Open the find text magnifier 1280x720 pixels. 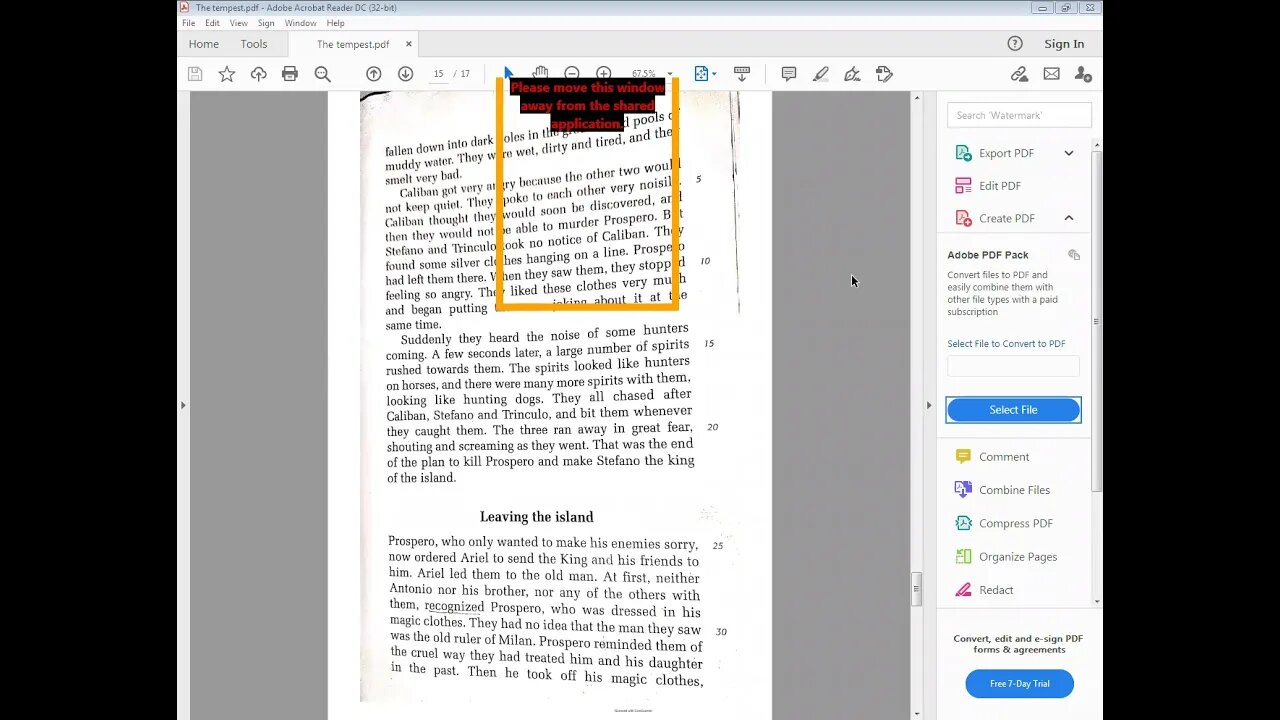(322, 74)
